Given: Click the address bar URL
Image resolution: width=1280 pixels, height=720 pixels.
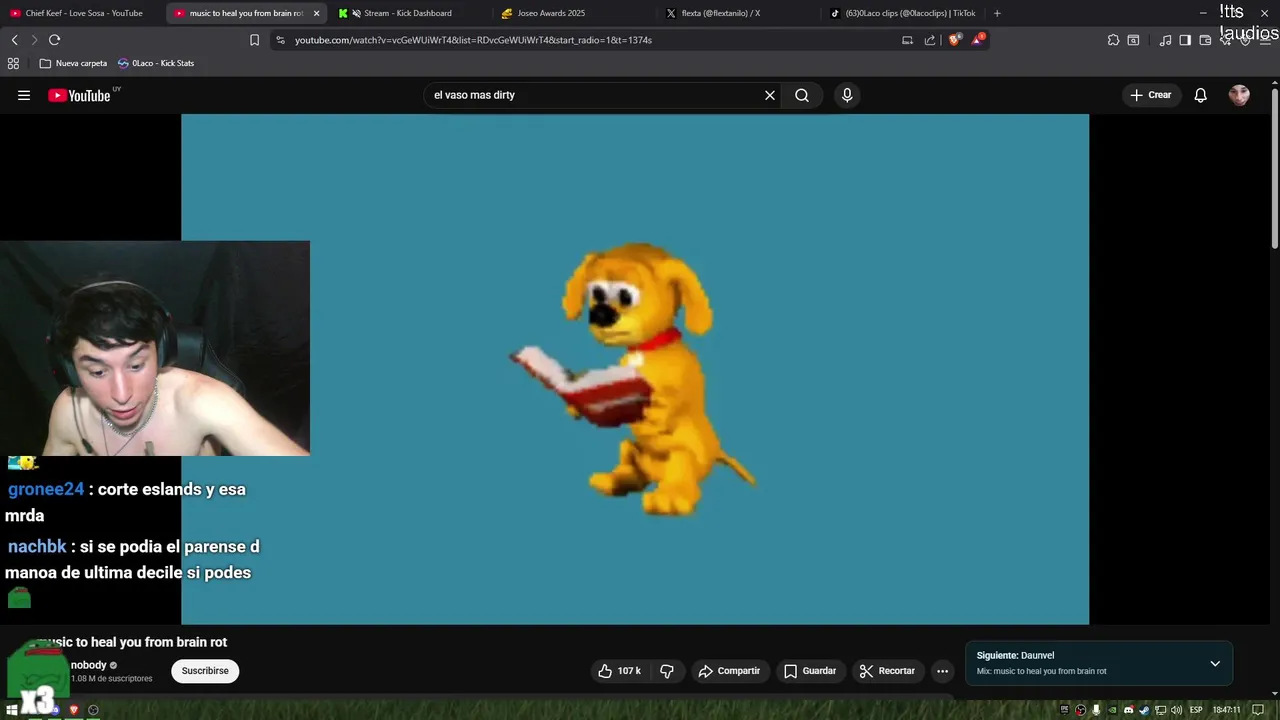Looking at the screenshot, I should tap(473, 40).
